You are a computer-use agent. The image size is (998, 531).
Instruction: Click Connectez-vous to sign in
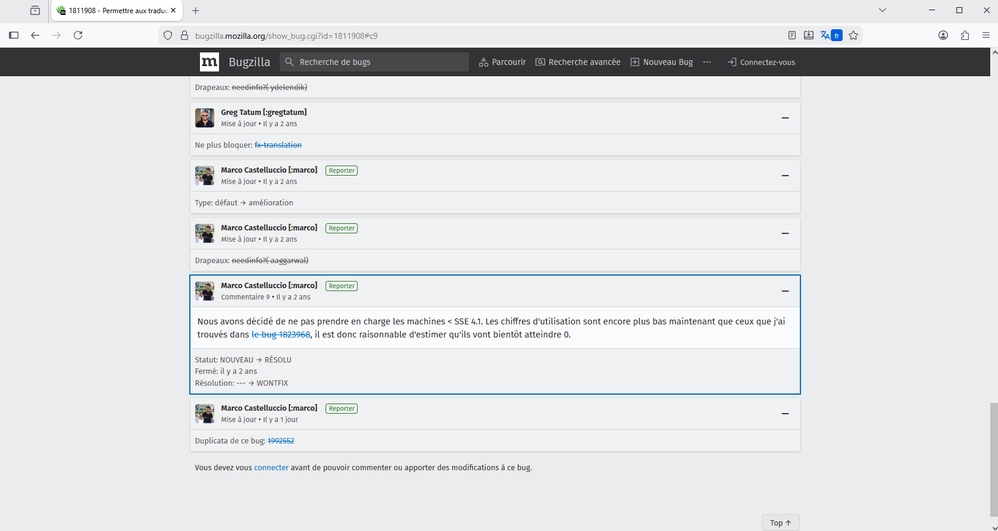point(761,62)
